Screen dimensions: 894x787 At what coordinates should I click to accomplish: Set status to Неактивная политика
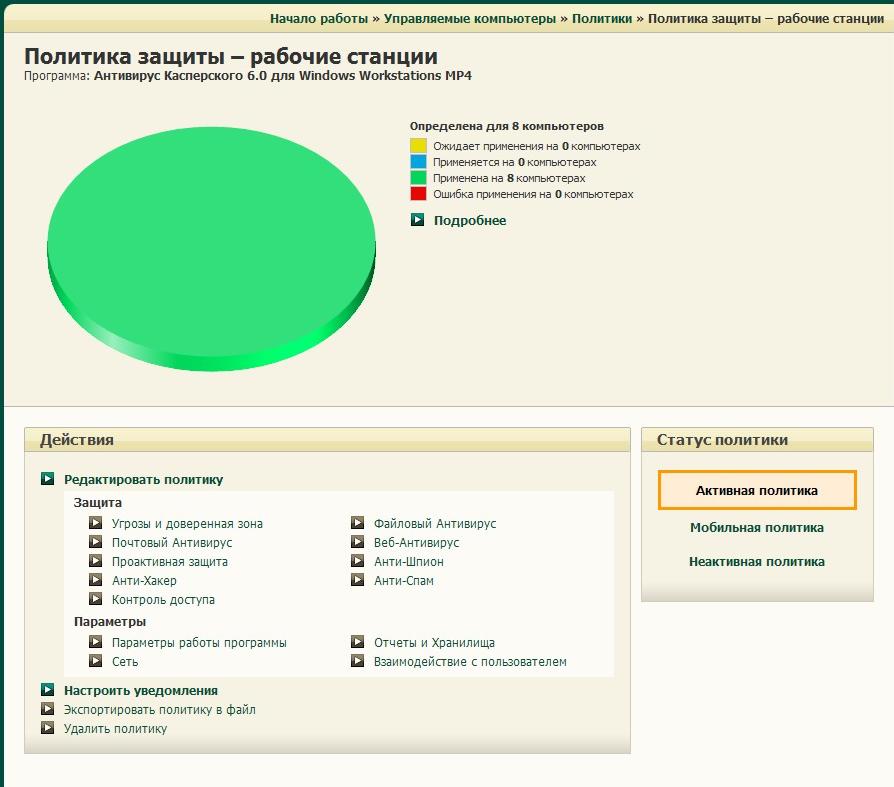click(756, 561)
